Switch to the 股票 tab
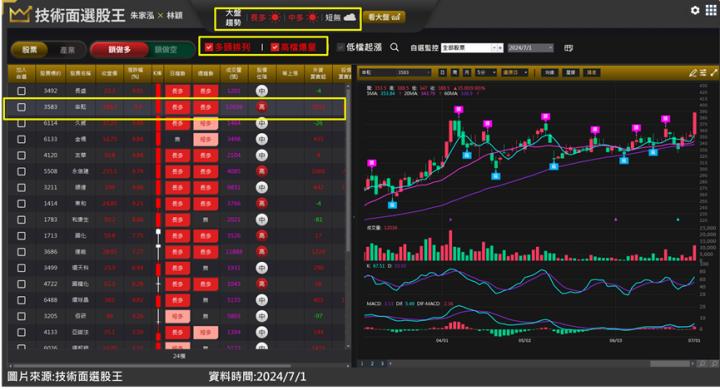 (29, 50)
